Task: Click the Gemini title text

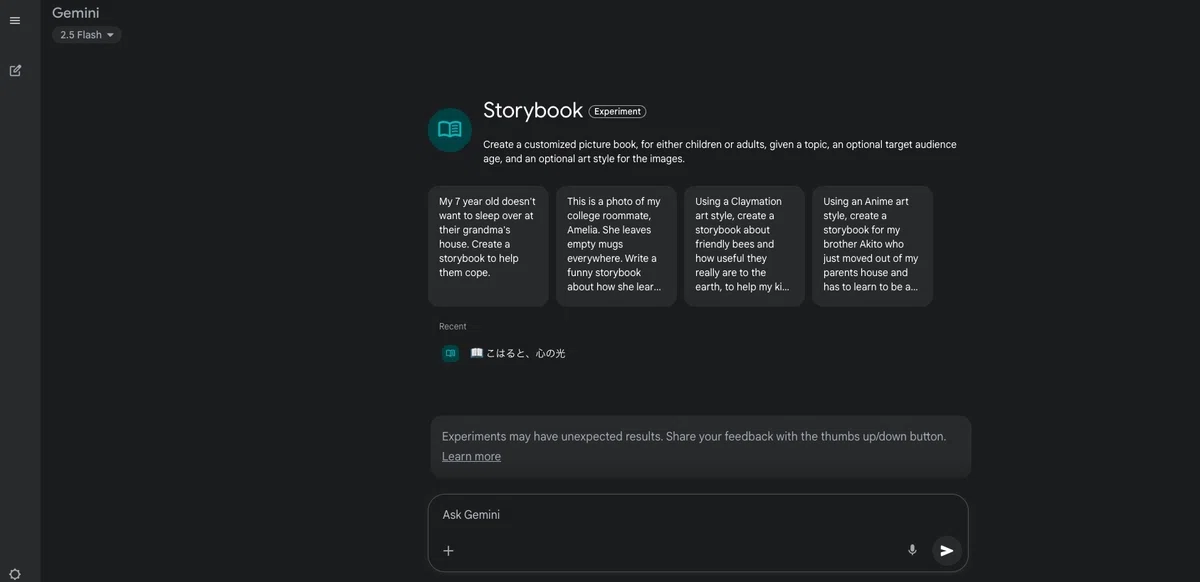Action: point(76,12)
